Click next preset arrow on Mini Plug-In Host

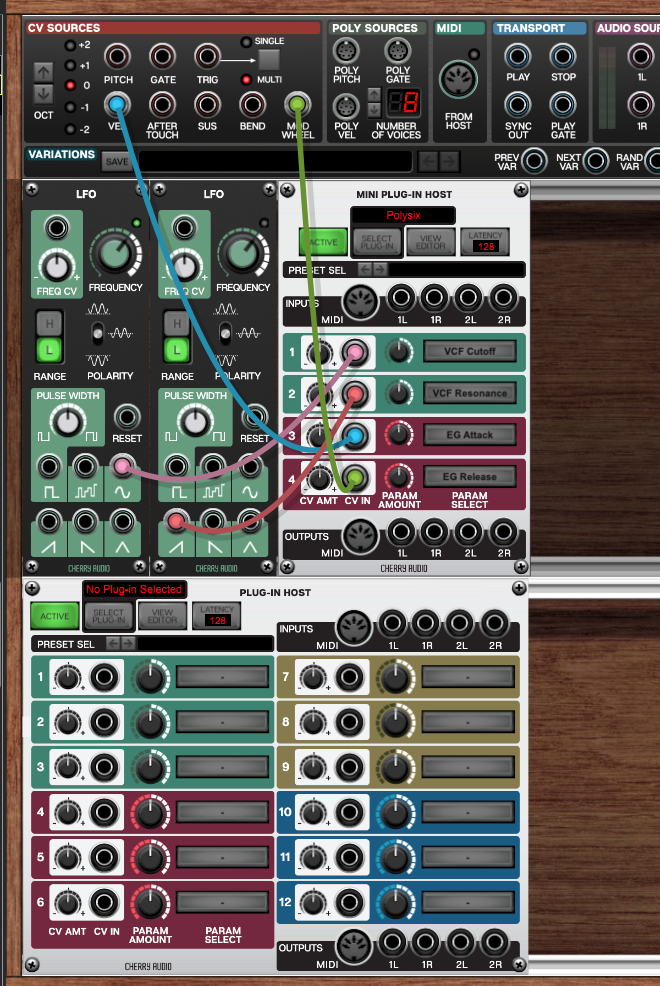click(379, 270)
